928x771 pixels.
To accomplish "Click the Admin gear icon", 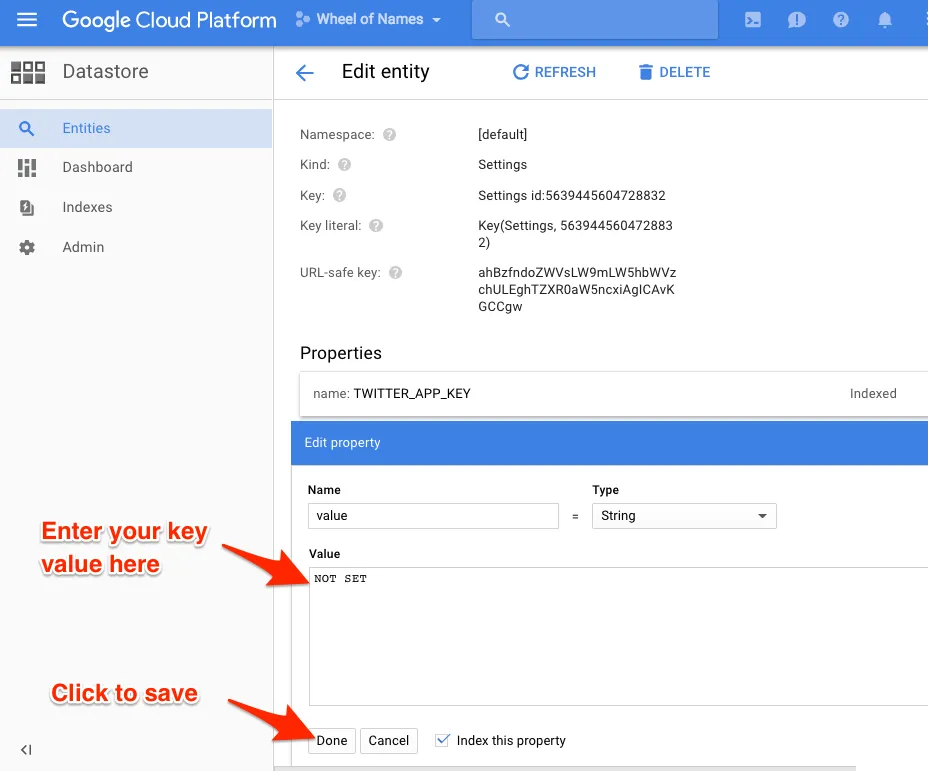I will (x=27, y=247).
